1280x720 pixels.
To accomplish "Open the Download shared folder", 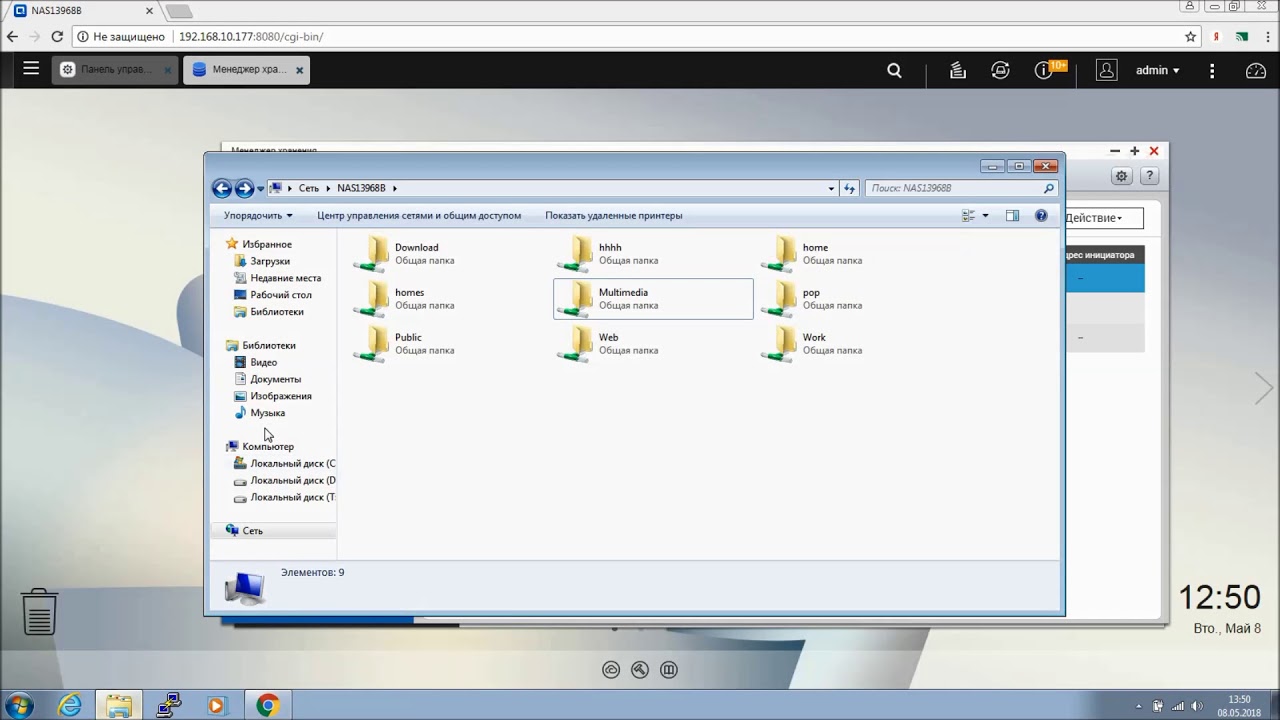I will point(403,254).
